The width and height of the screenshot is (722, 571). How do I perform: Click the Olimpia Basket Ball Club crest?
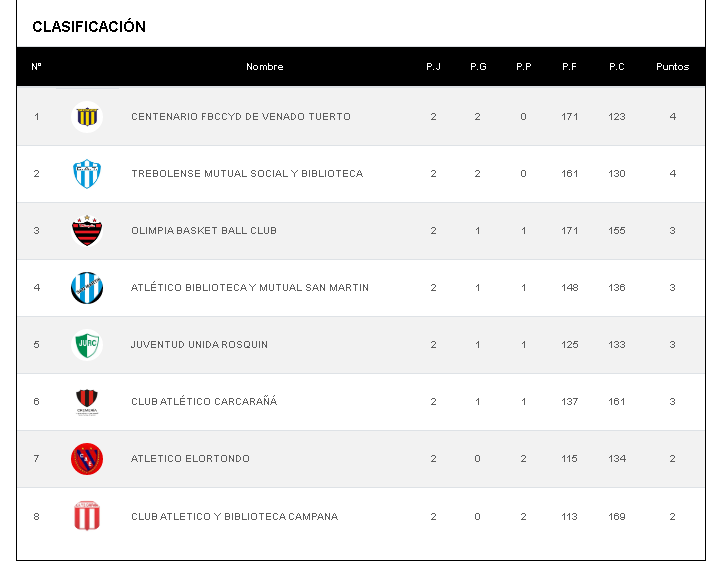click(x=87, y=231)
